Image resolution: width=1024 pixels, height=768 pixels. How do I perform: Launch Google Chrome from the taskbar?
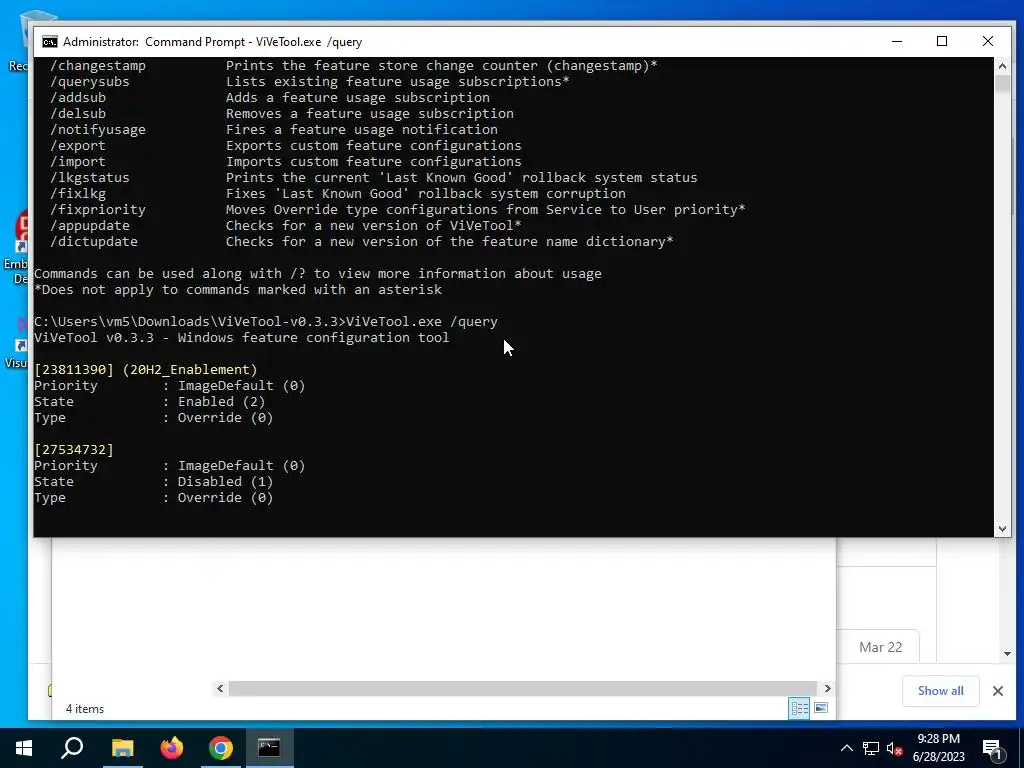[x=221, y=748]
